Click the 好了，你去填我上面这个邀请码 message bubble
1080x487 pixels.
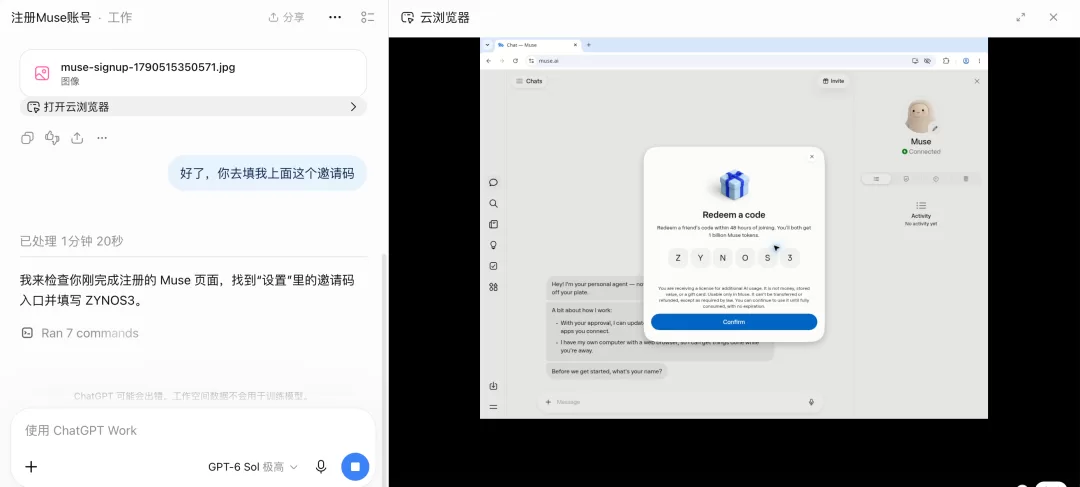267,174
